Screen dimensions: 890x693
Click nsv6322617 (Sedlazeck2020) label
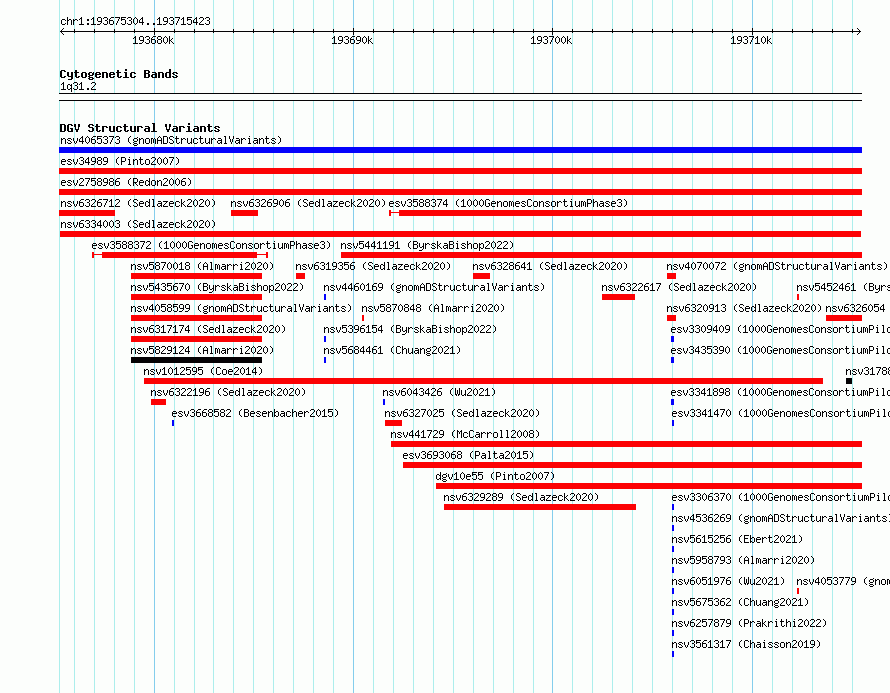pyautogui.click(x=679, y=287)
